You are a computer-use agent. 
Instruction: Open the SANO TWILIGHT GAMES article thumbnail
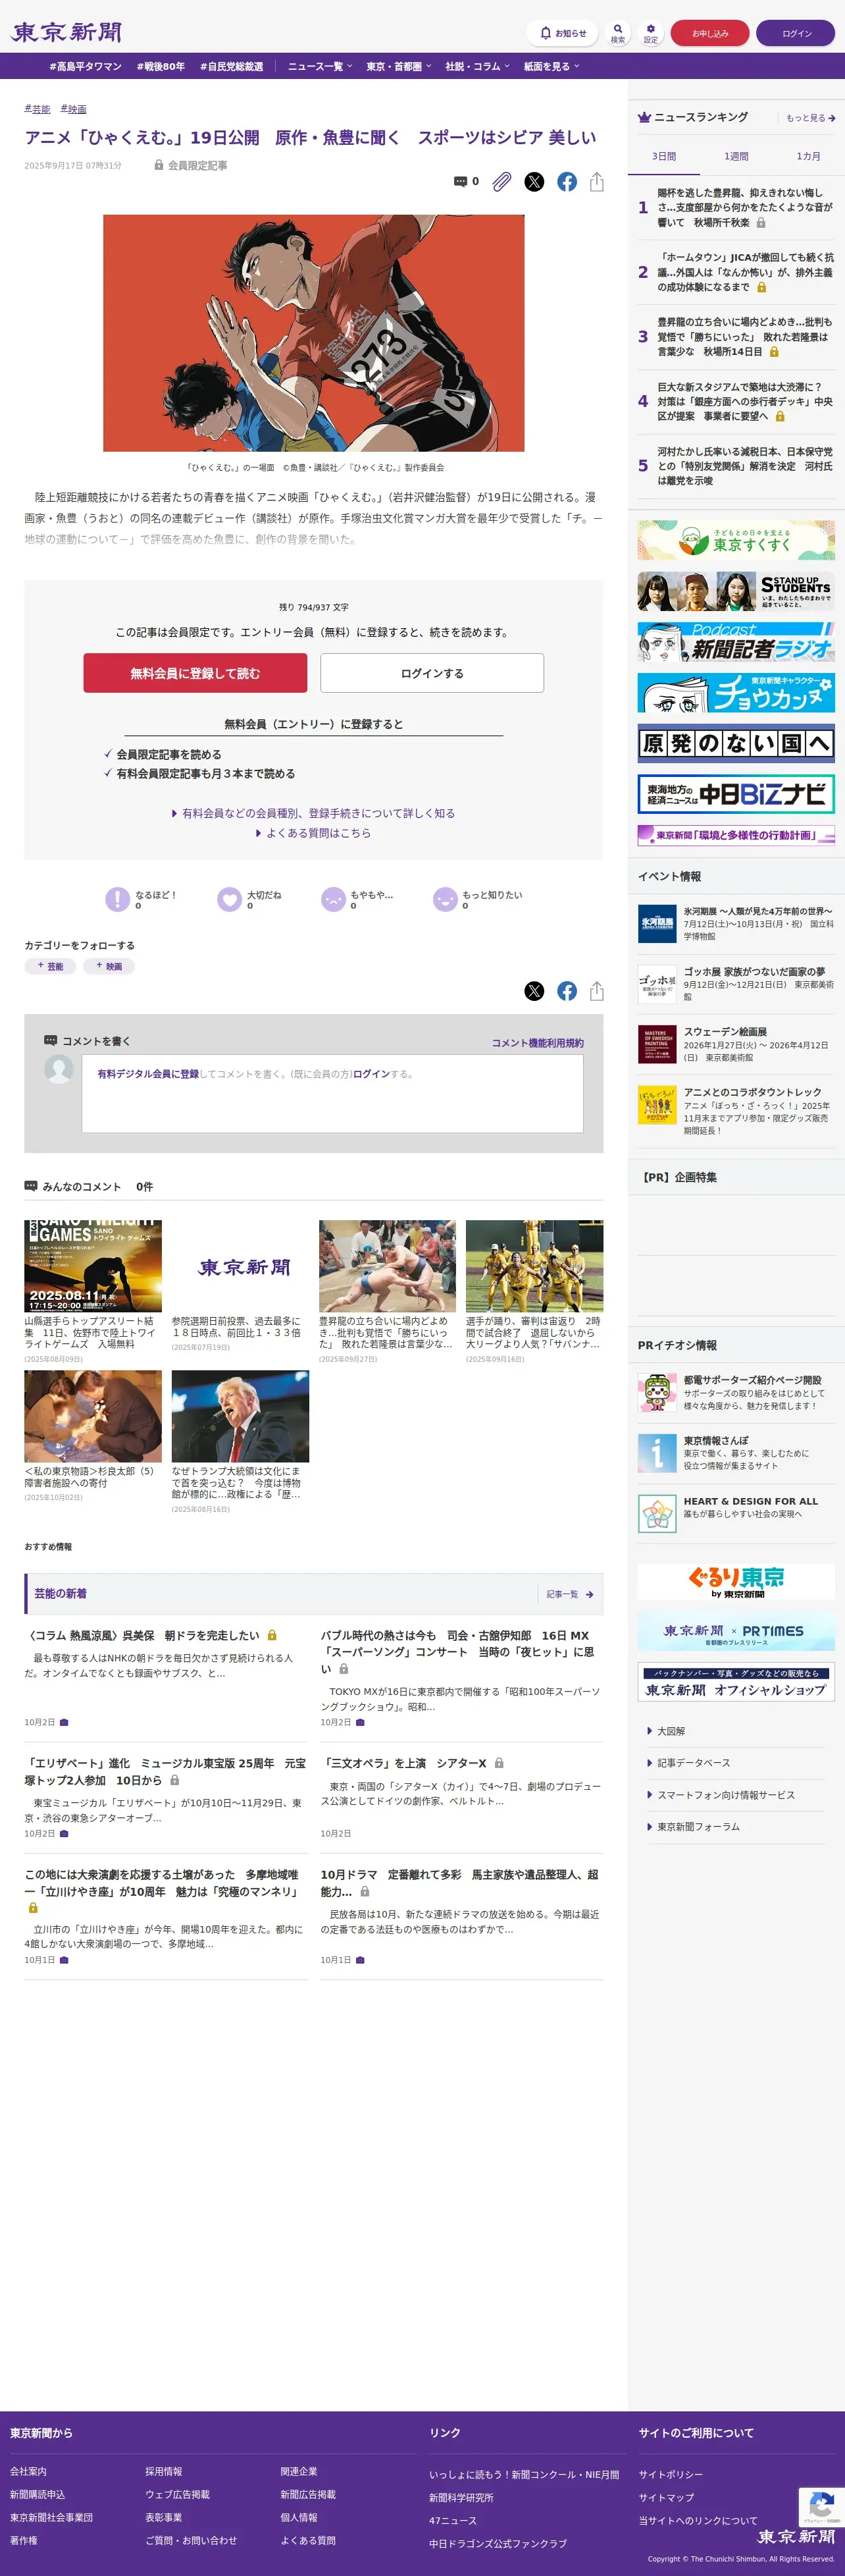(x=93, y=1265)
